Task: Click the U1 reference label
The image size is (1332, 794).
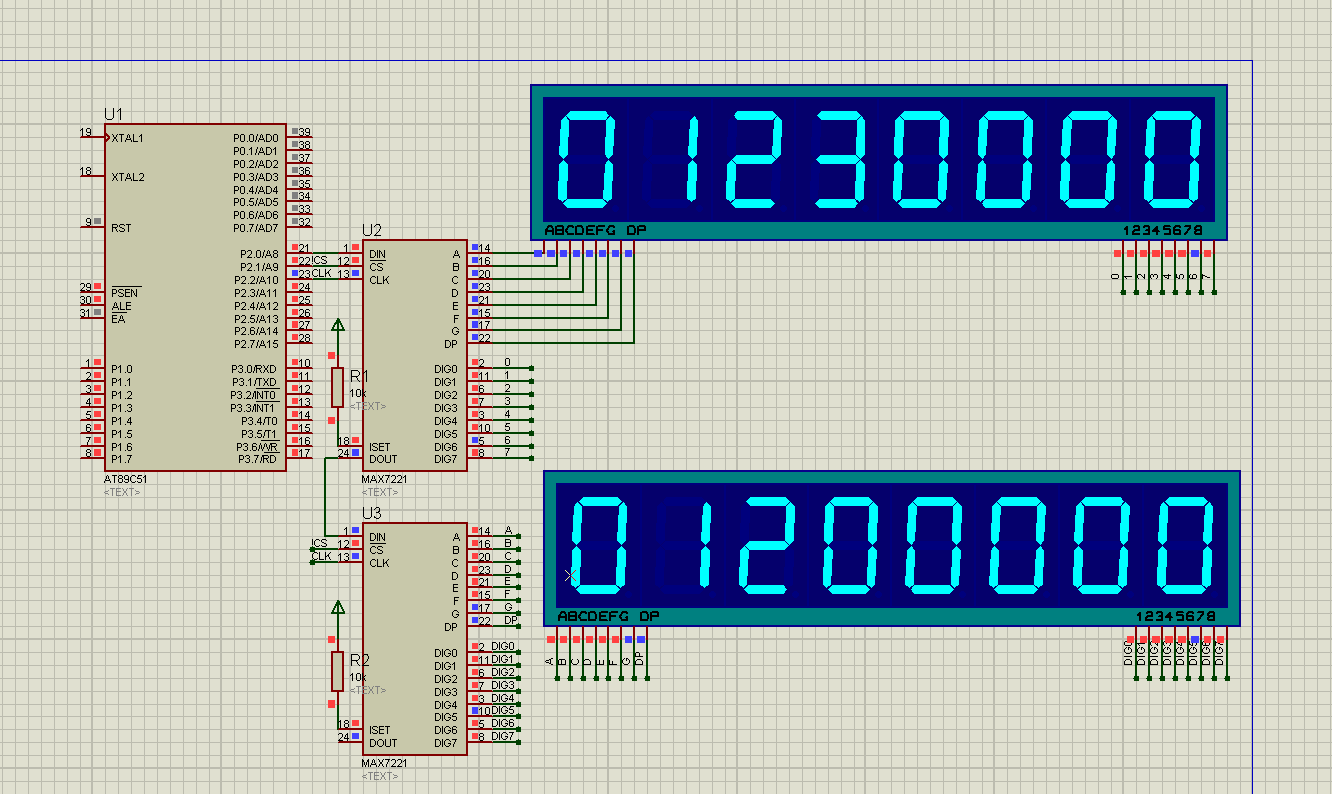Action: coord(114,115)
